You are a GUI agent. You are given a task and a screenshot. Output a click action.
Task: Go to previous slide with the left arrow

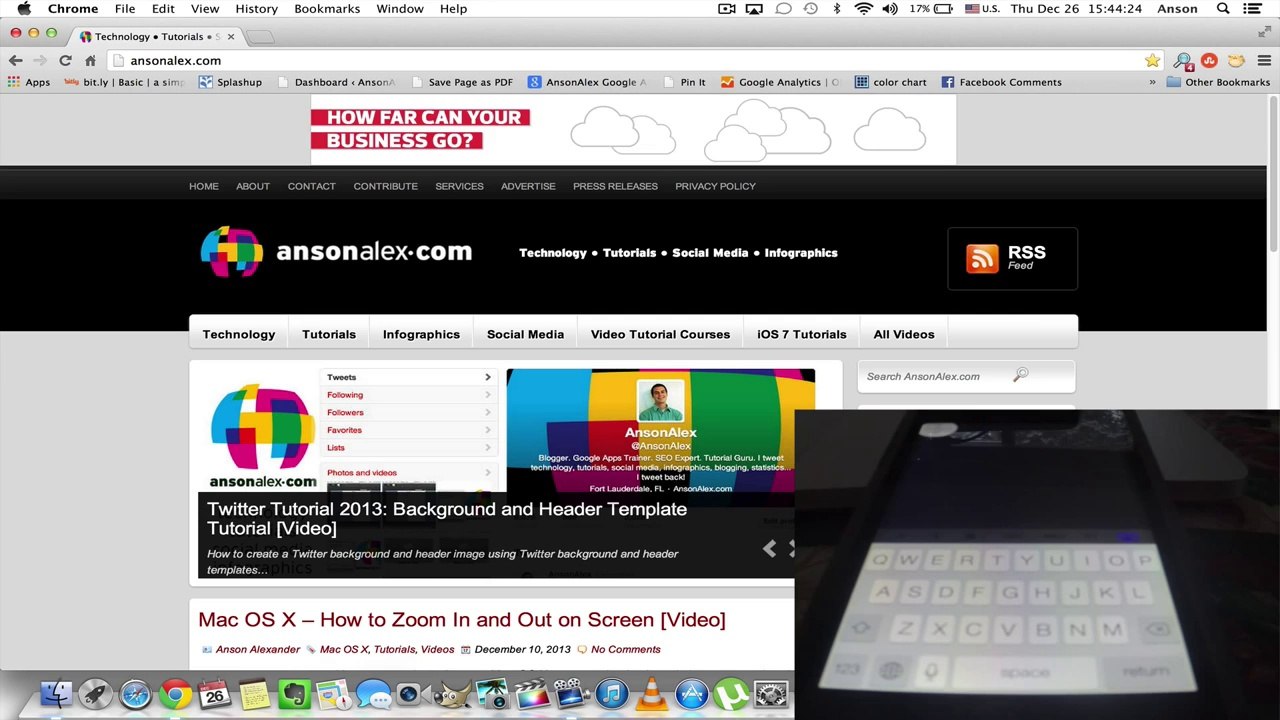tap(769, 548)
